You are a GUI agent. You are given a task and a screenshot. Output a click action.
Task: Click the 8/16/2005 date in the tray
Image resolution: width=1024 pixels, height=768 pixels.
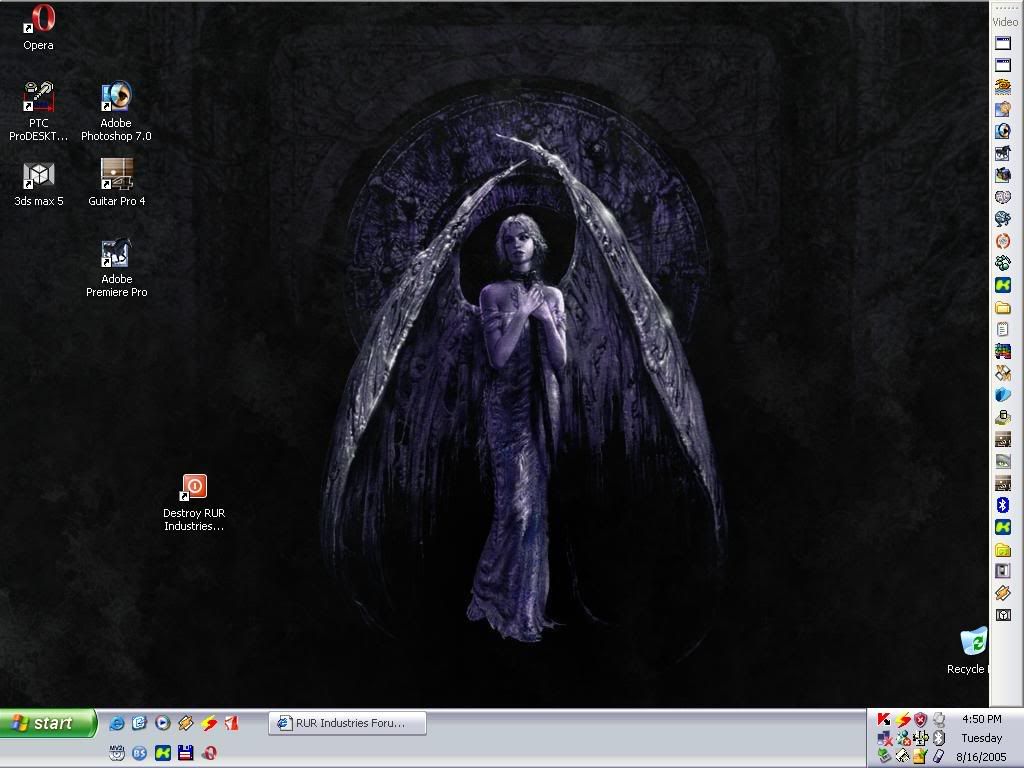982,757
